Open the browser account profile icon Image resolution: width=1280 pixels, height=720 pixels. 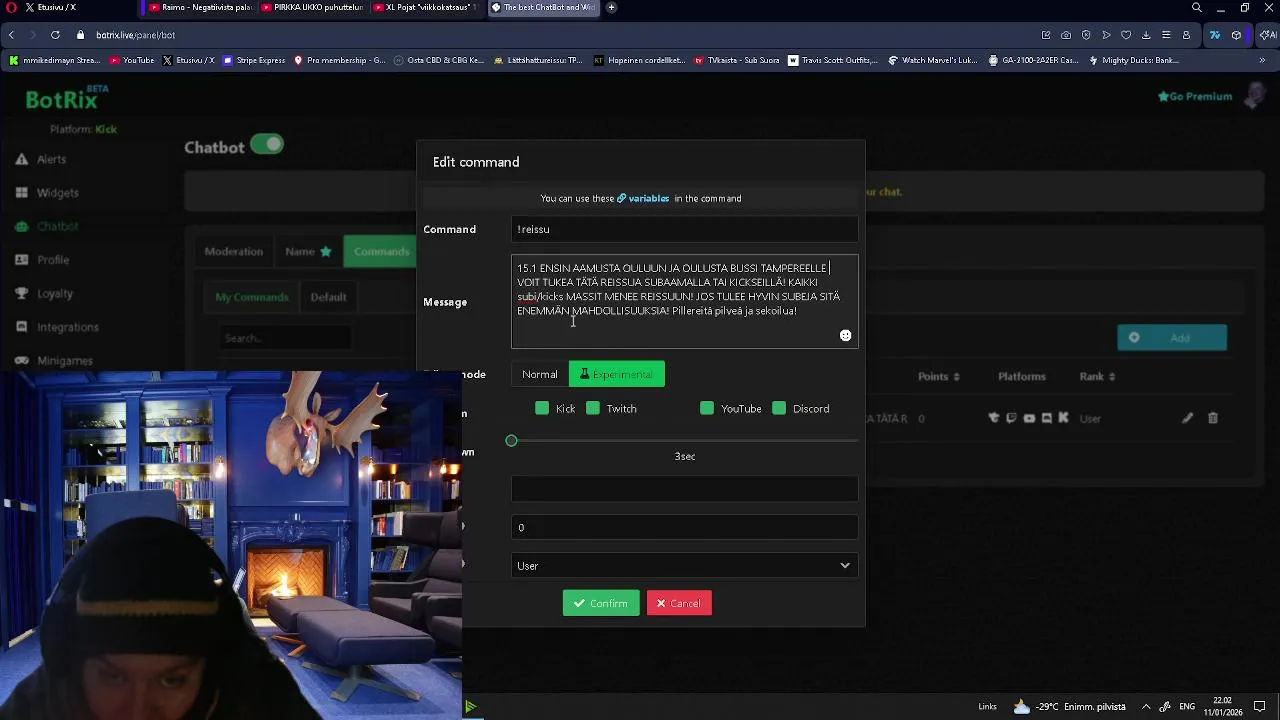pos(1186,35)
